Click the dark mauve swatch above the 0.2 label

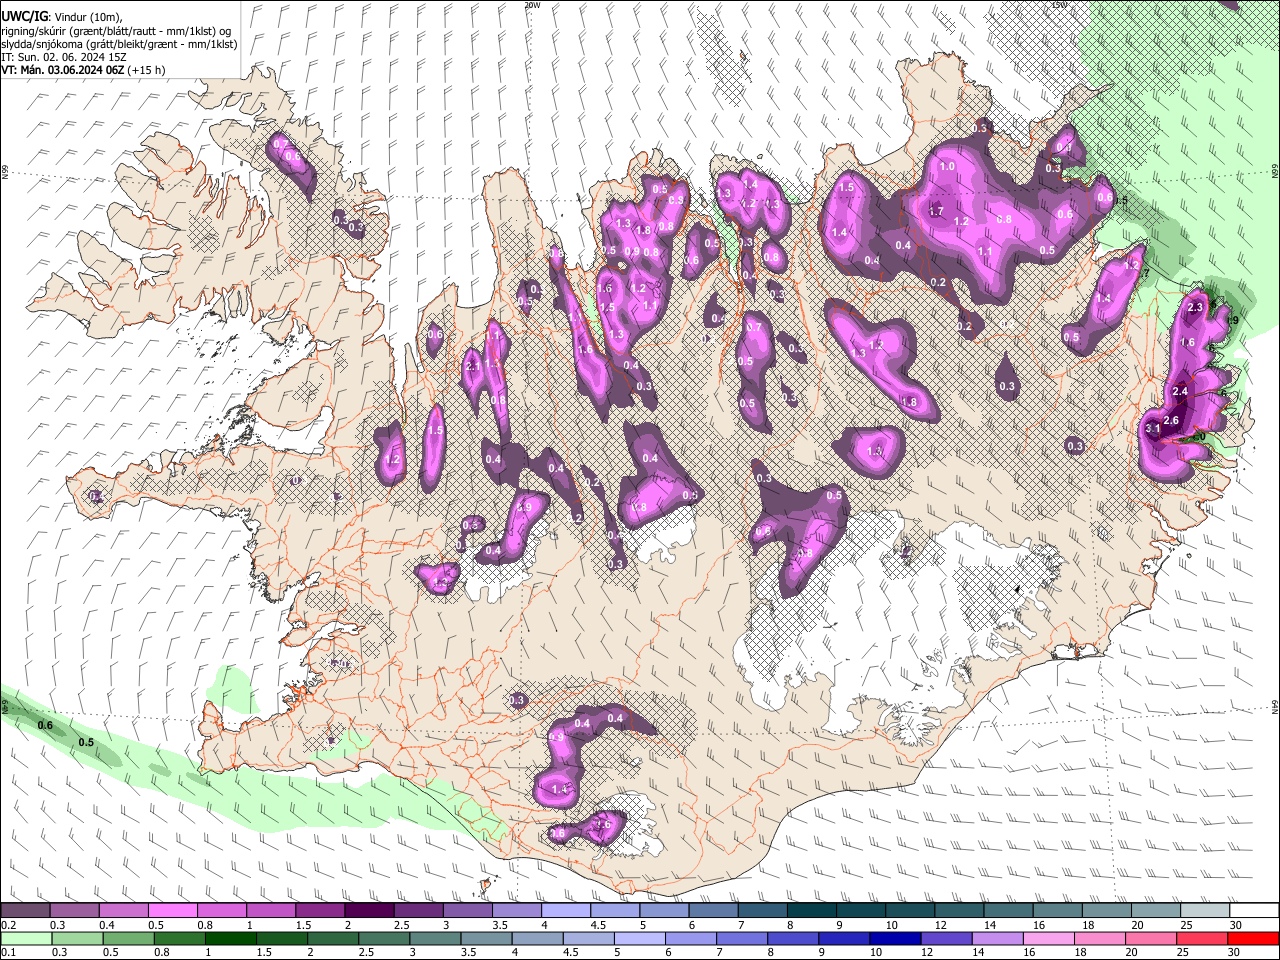(x=25, y=909)
